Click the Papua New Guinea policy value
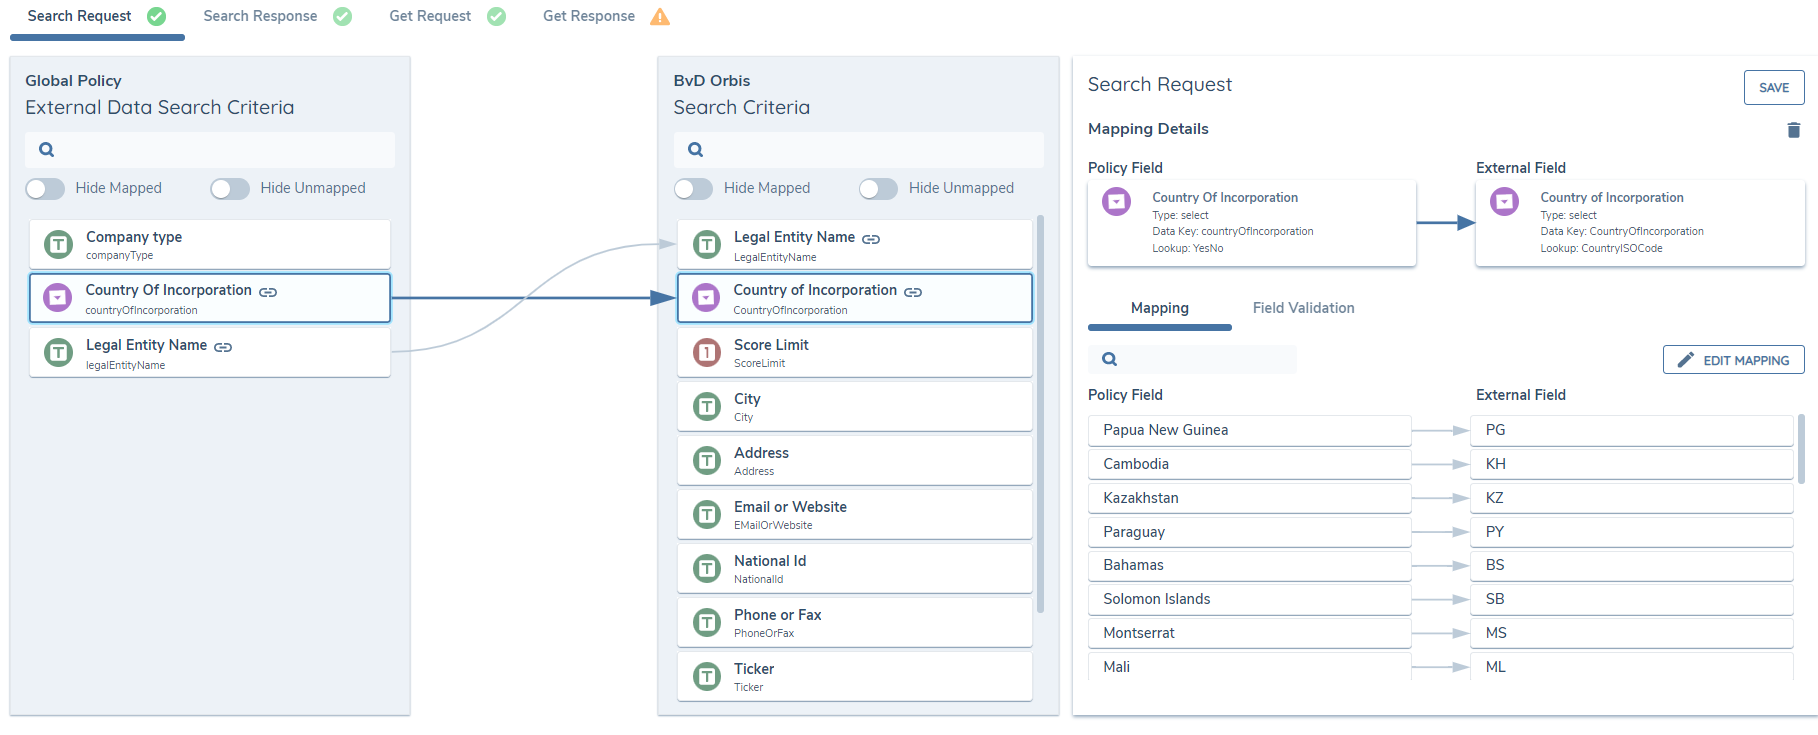Image resolution: width=1818 pixels, height=735 pixels. pyautogui.click(x=1249, y=430)
